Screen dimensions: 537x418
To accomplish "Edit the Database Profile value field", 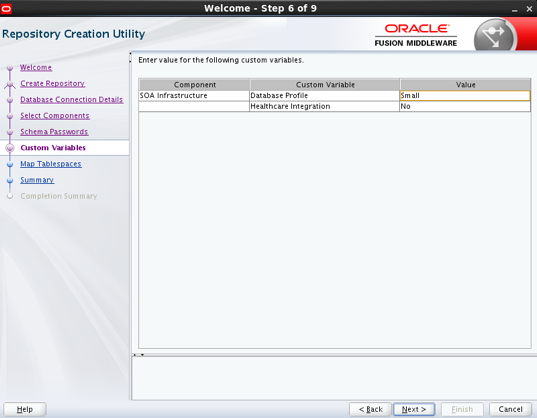I will 465,96.
